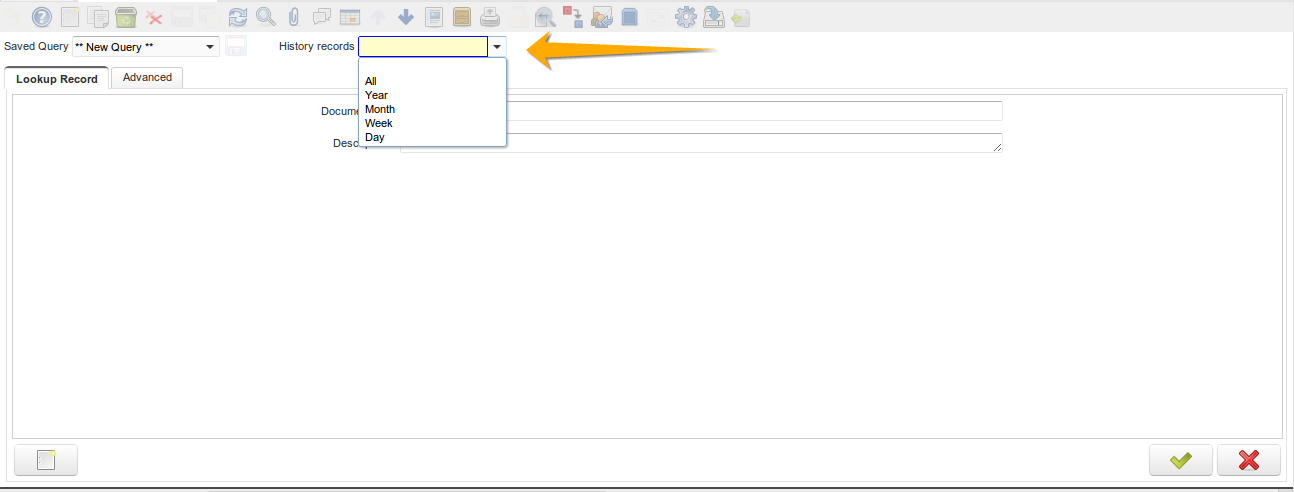Choose 'Month' in History records options

click(380, 109)
